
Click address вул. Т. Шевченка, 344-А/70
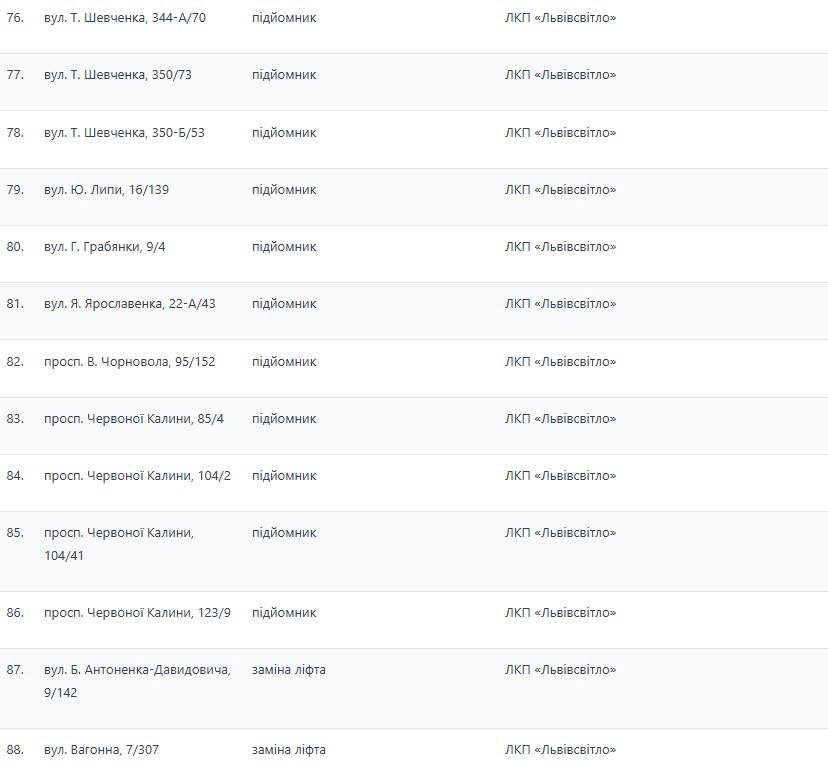[x=125, y=18]
